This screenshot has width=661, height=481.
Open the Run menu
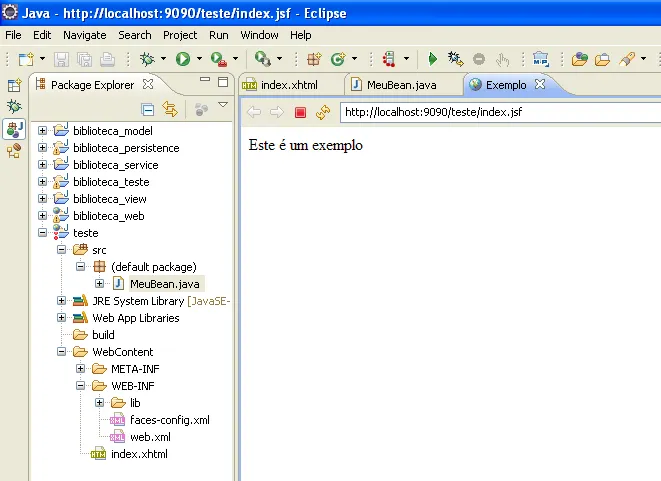[x=219, y=35]
